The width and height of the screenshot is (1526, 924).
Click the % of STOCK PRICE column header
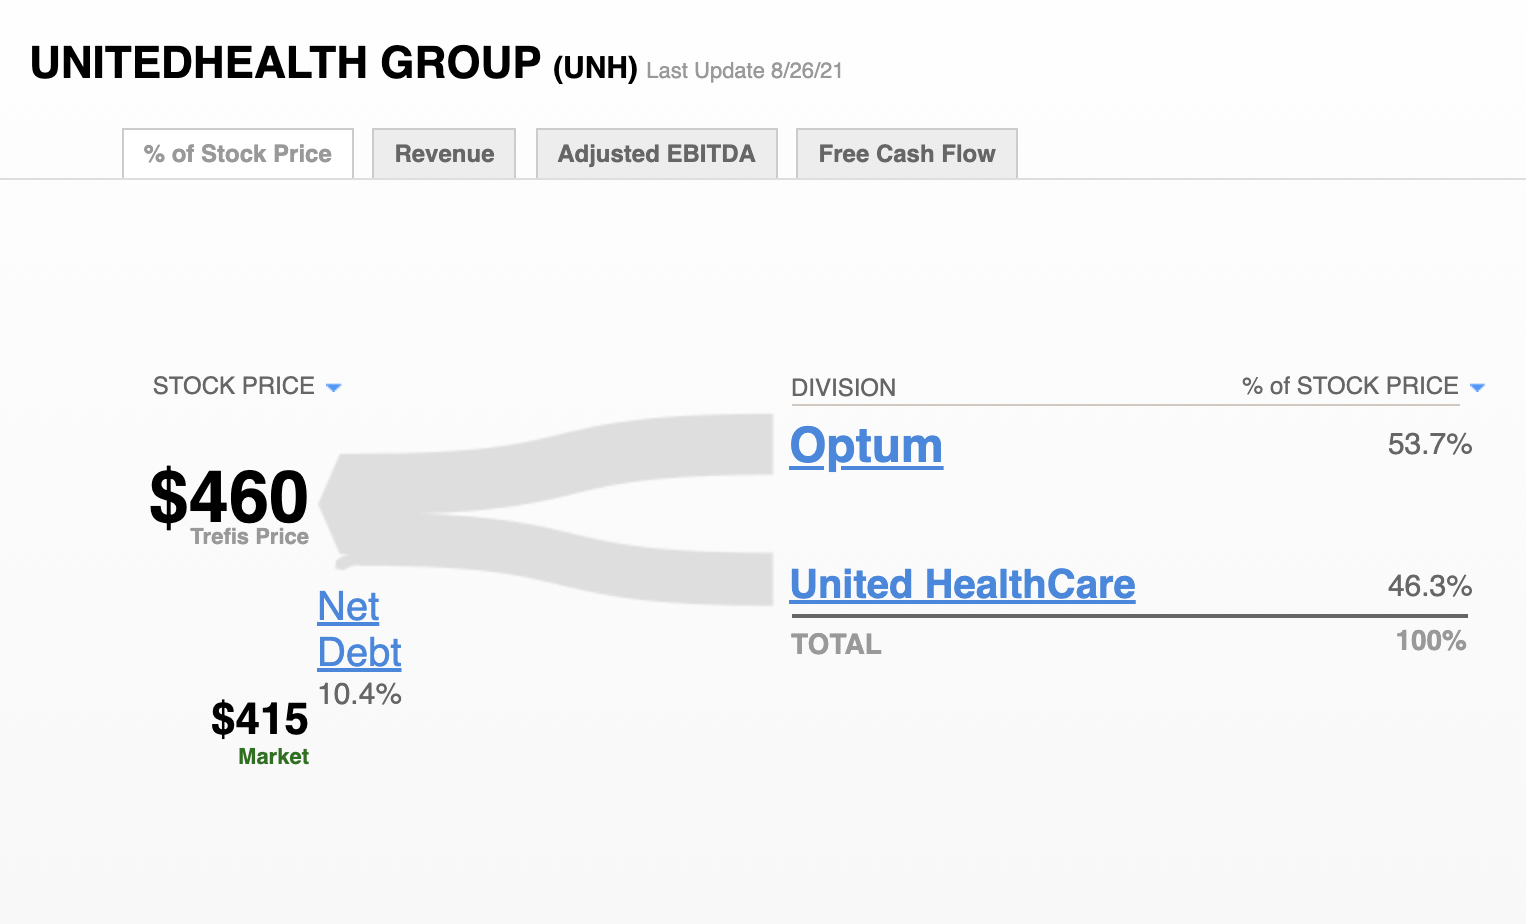(x=1350, y=386)
